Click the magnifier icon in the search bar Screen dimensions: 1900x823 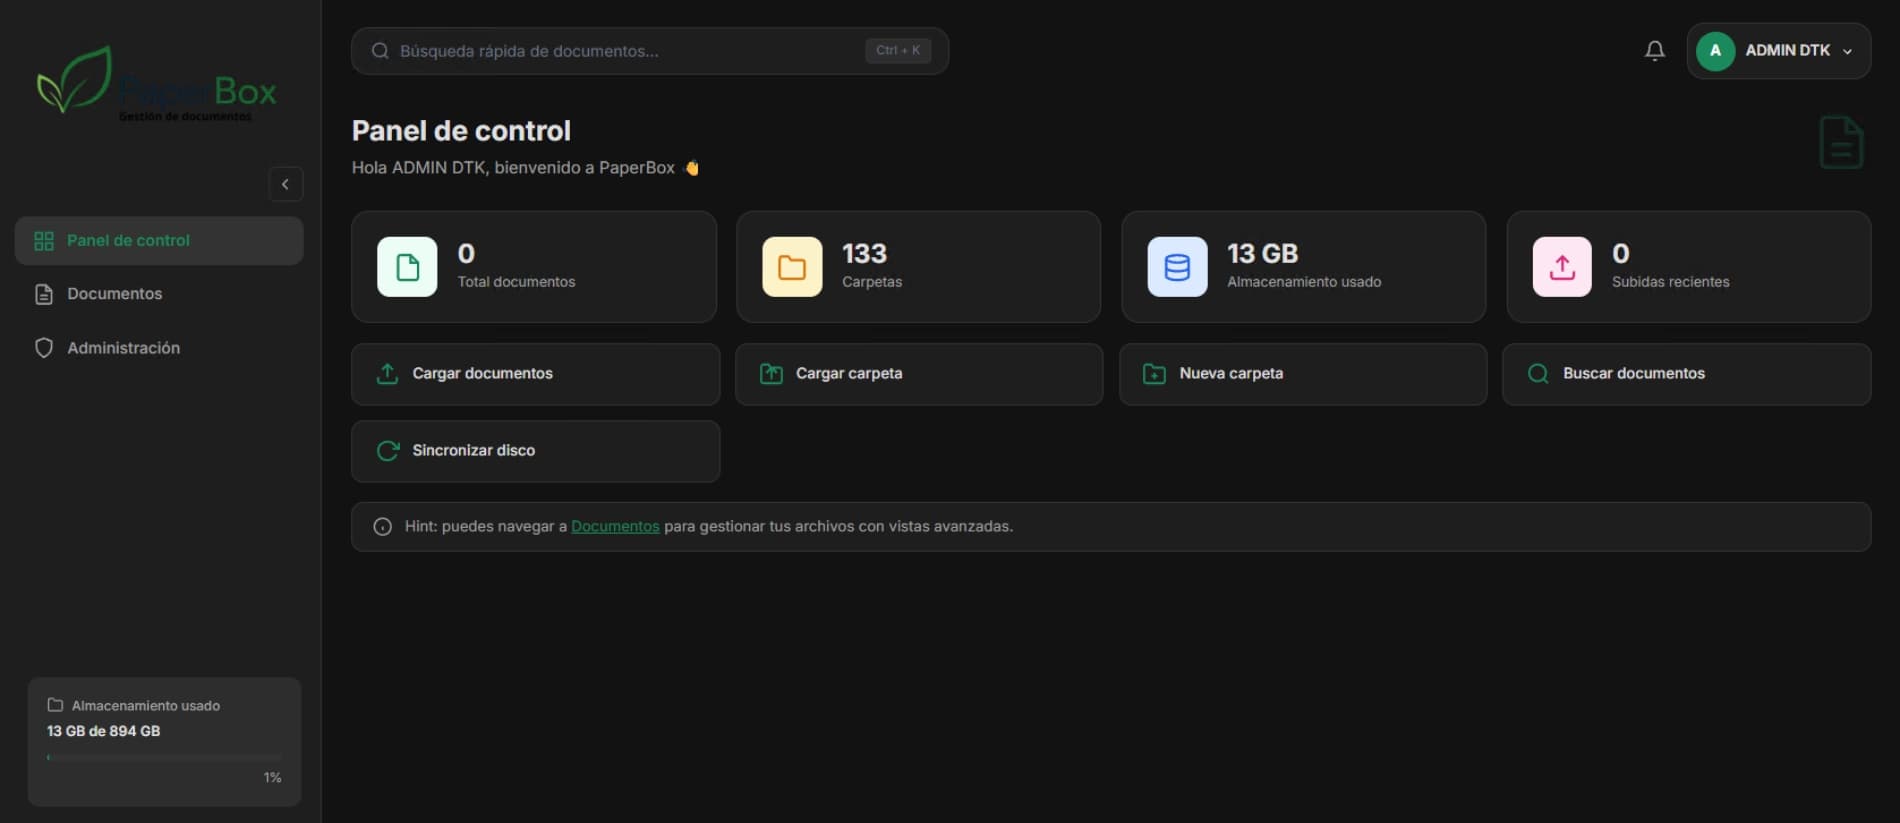(x=380, y=51)
